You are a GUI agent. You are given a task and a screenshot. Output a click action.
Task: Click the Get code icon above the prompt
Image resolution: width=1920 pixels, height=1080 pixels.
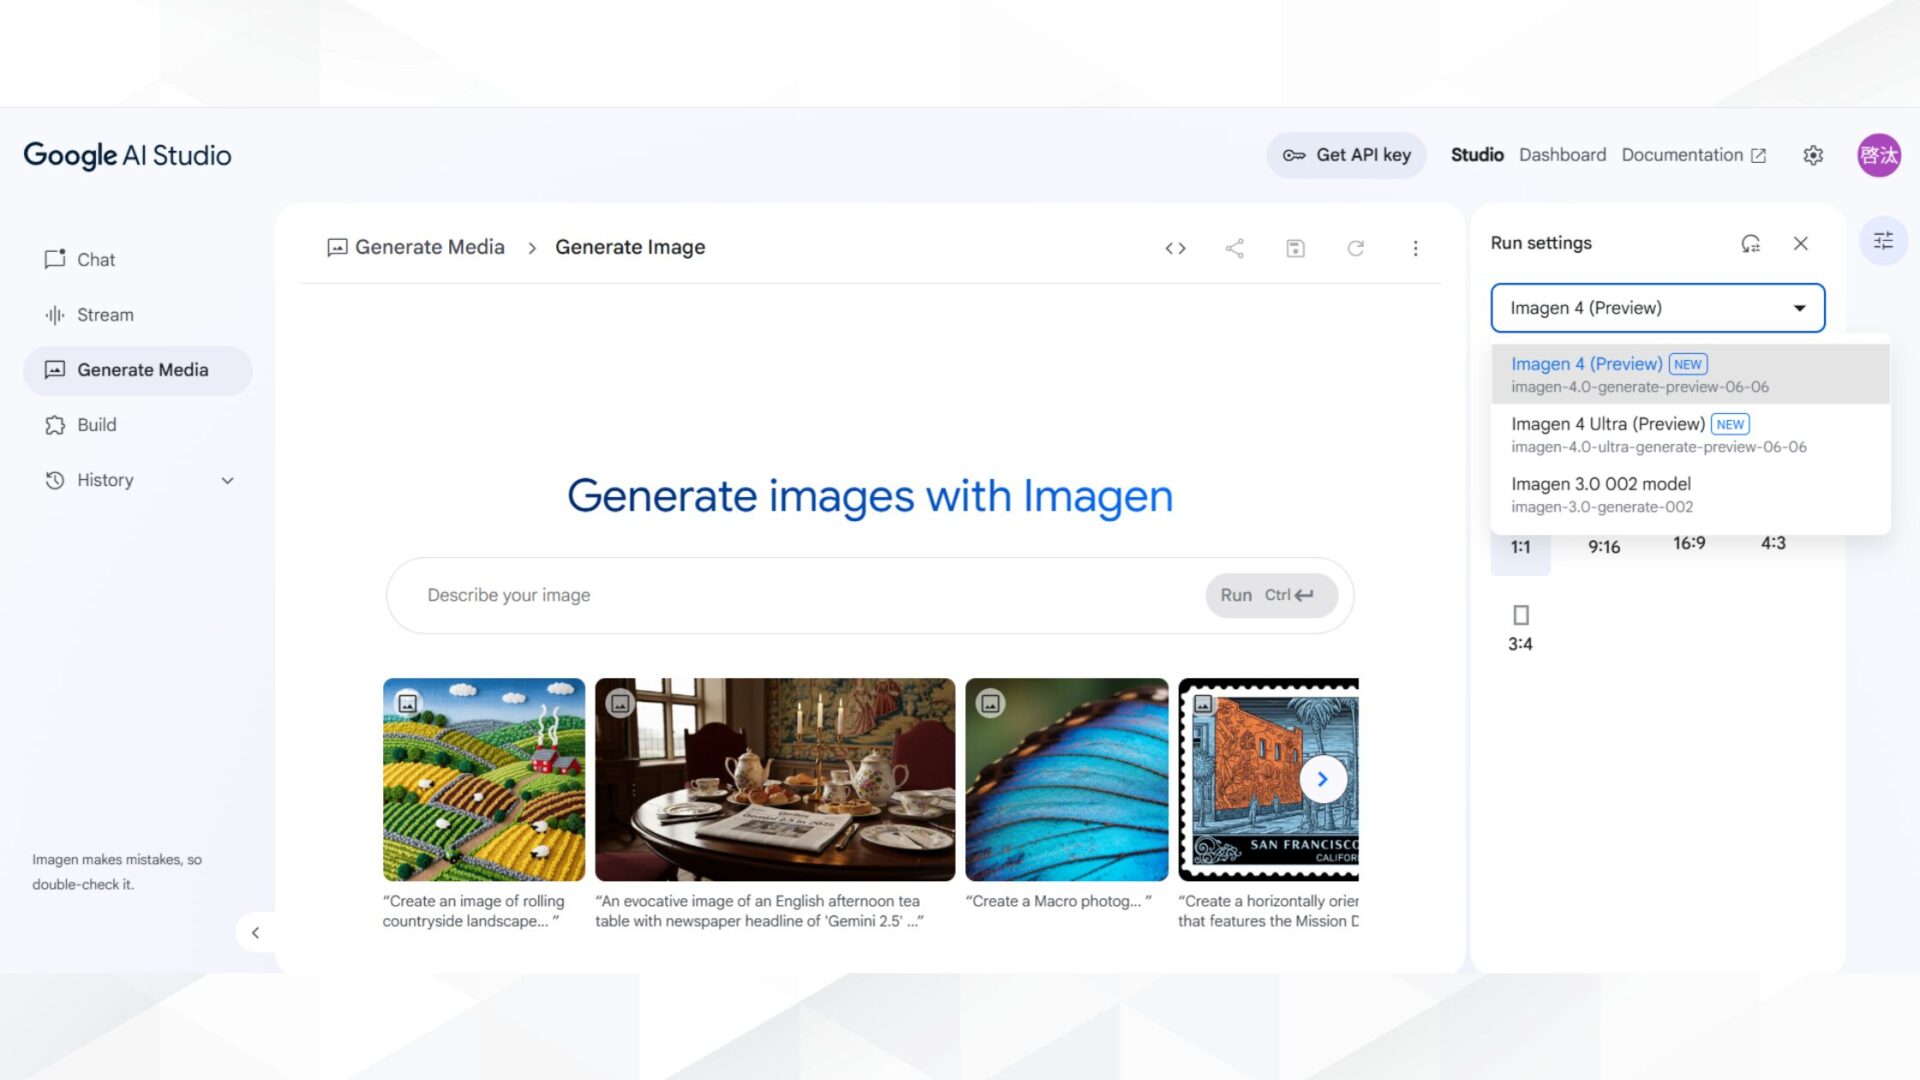pyautogui.click(x=1175, y=248)
